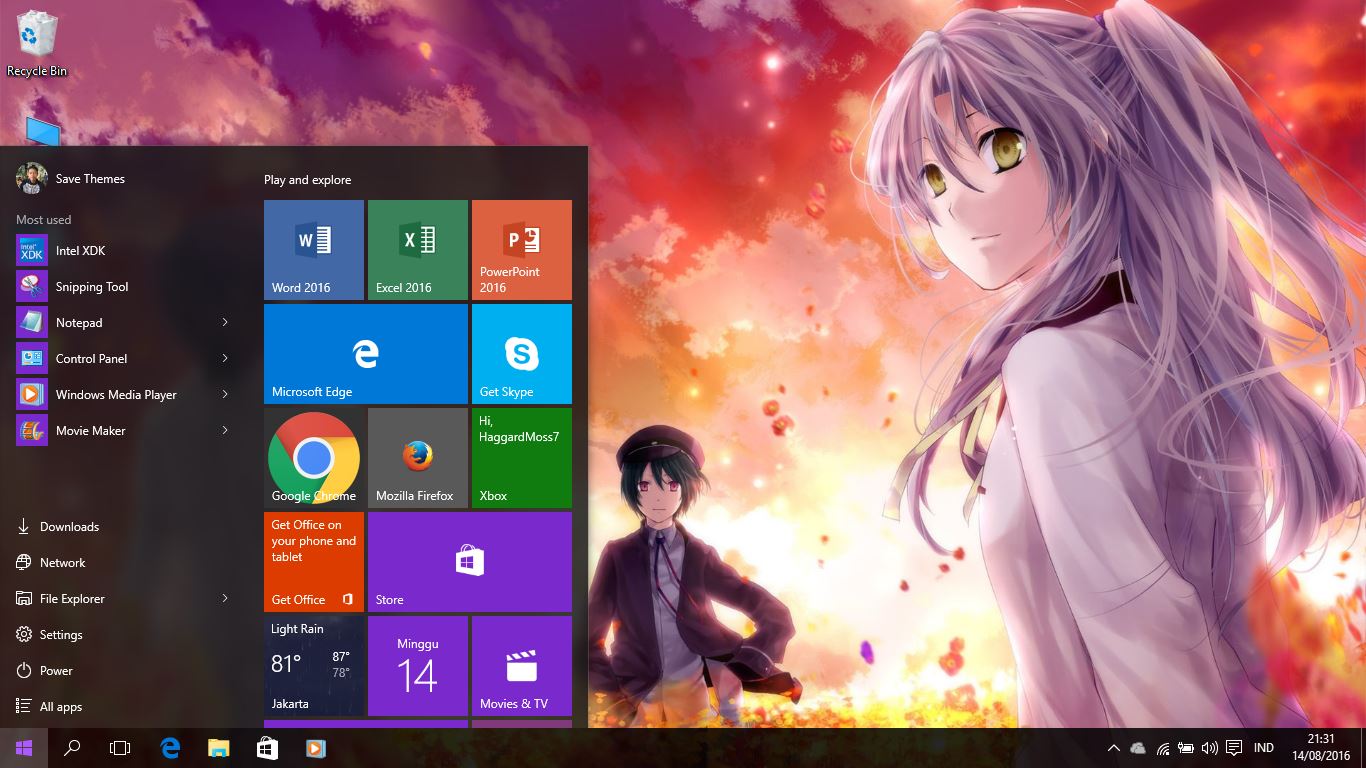1366x768 pixels.
Task: Expand Windows Media Player jump list arrow
Action: [225, 394]
